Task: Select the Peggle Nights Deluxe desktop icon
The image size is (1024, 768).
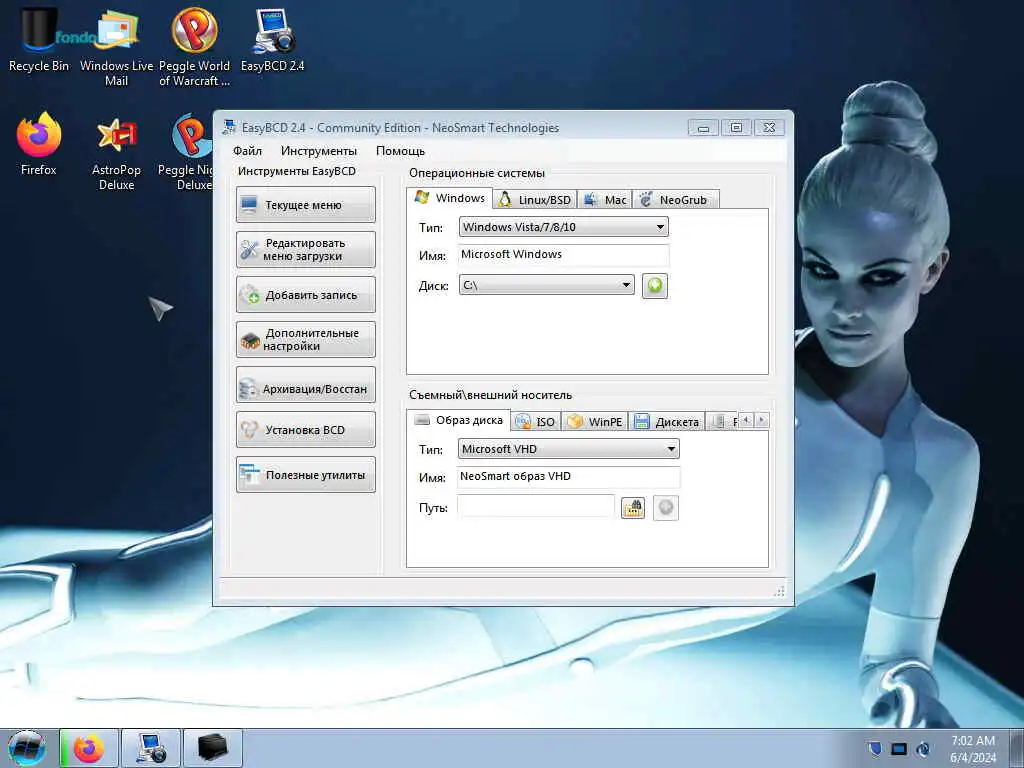Action: pyautogui.click(x=187, y=153)
